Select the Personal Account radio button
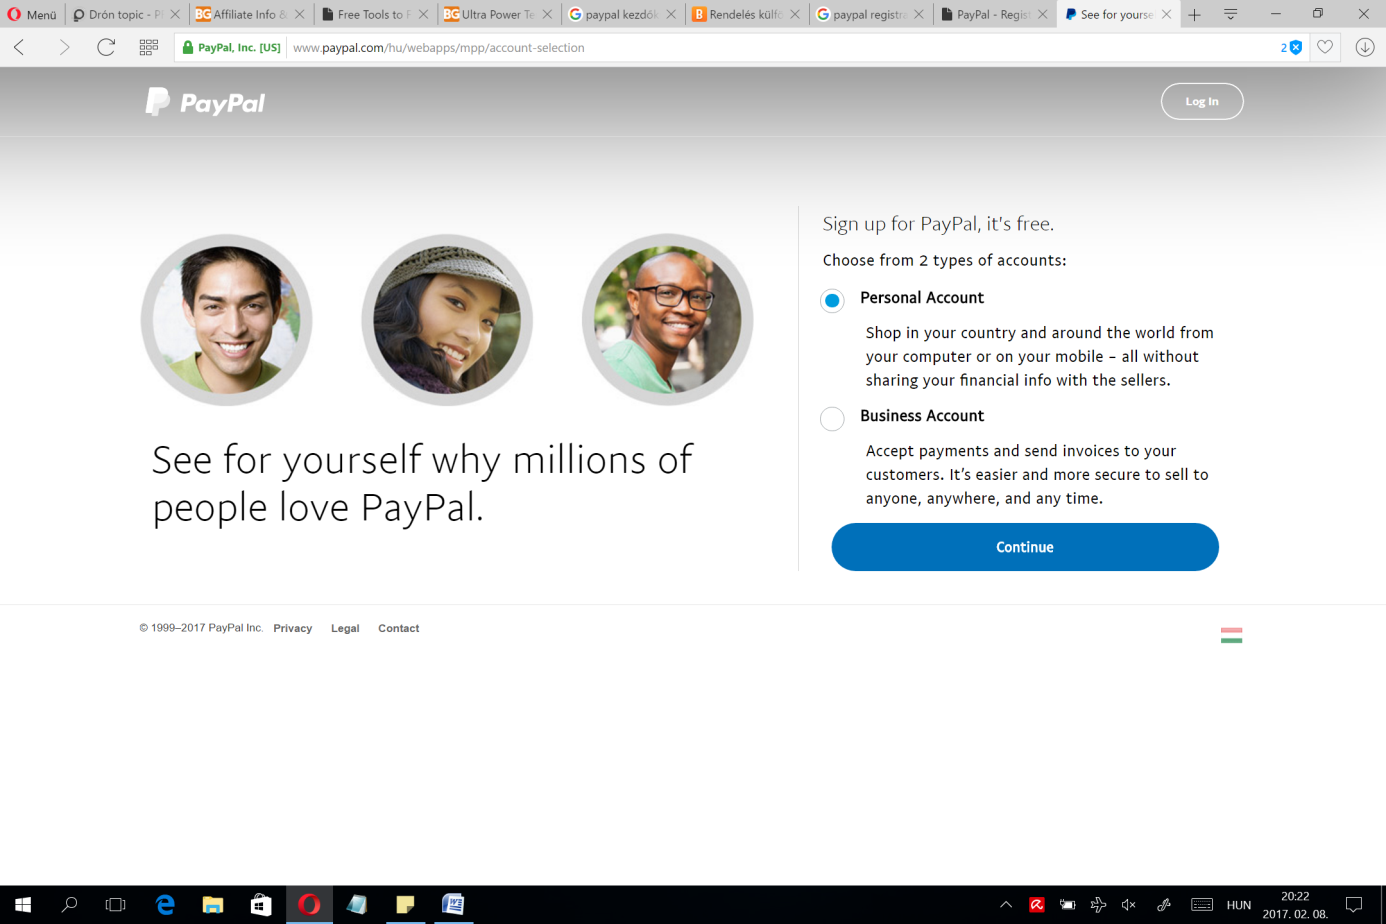Viewport: 1386px width, 924px height. [832, 300]
